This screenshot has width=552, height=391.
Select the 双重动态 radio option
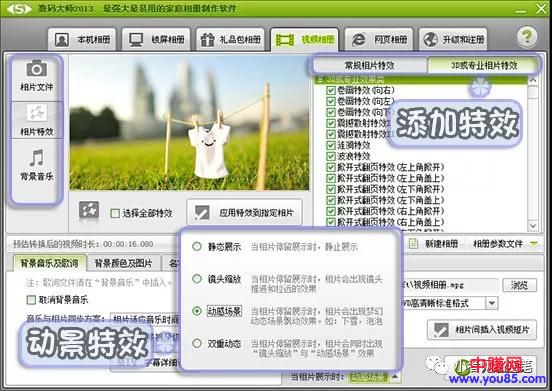(197, 343)
